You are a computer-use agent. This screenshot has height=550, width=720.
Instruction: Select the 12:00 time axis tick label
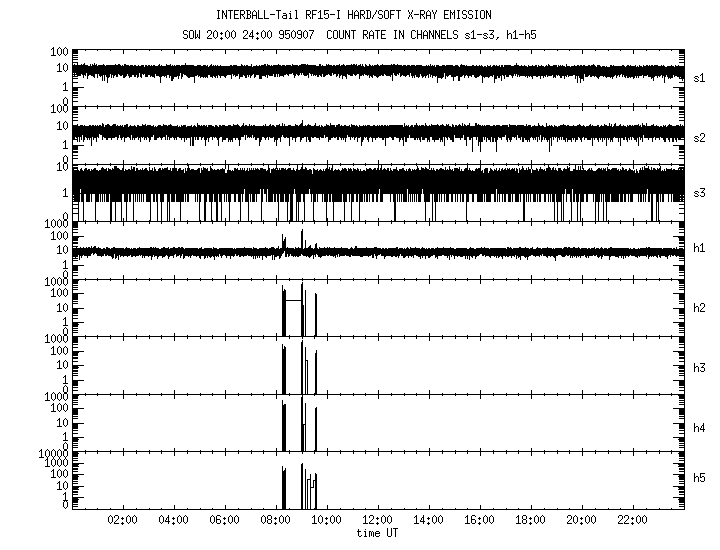[x=378, y=521]
